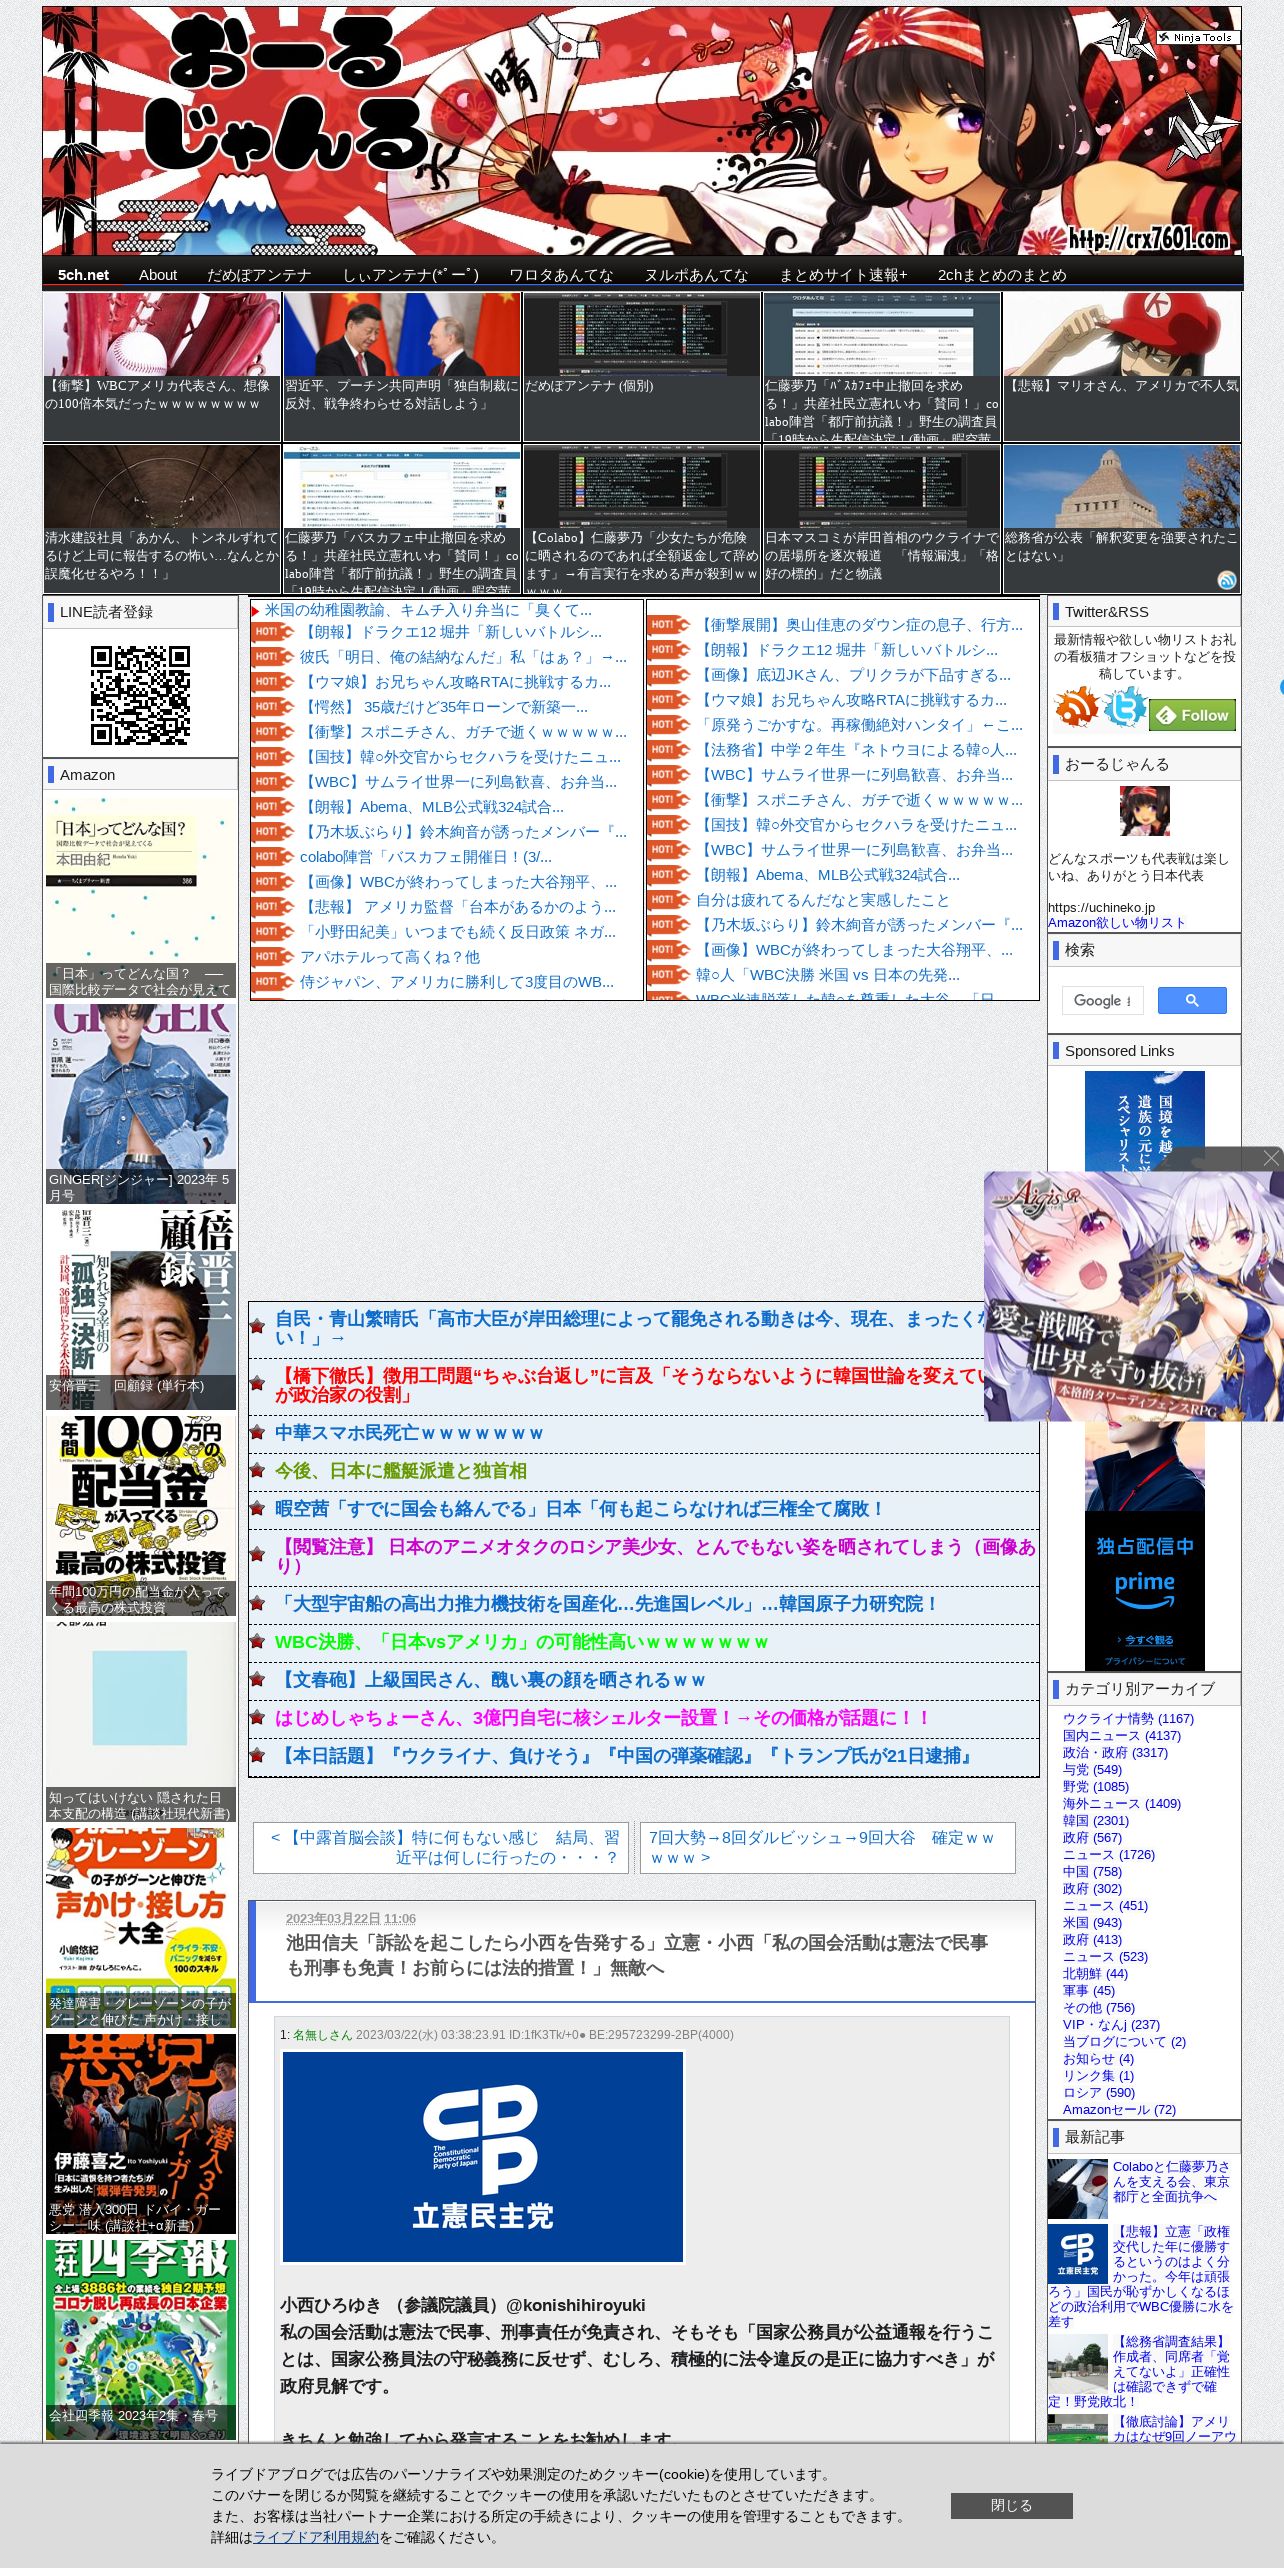Open headline 【本日話題】『ウクライナ、負けそう』
Image resolution: width=1284 pixels, height=2568 pixels.
pyautogui.click(x=626, y=1756)
